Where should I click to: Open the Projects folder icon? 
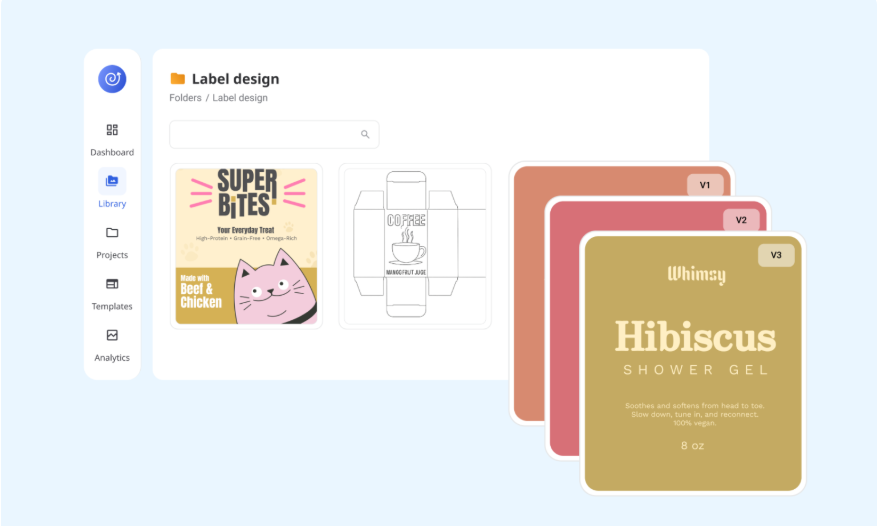(x=112, y=232)
